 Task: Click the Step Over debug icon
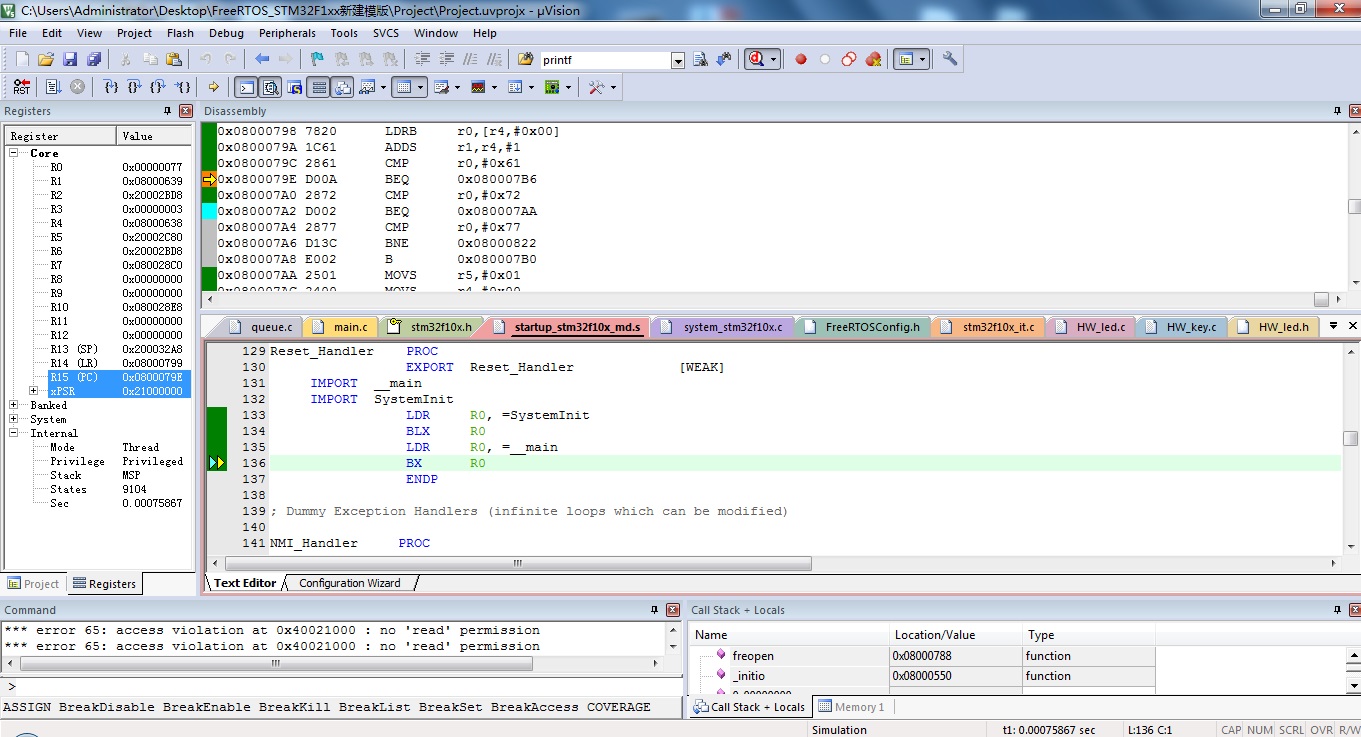135,87
